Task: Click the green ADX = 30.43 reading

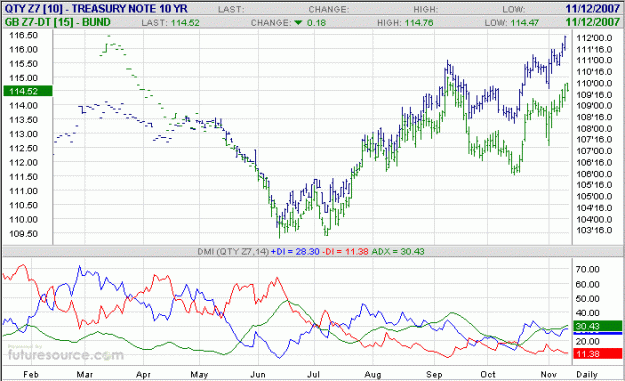Action: pos(398,251)
